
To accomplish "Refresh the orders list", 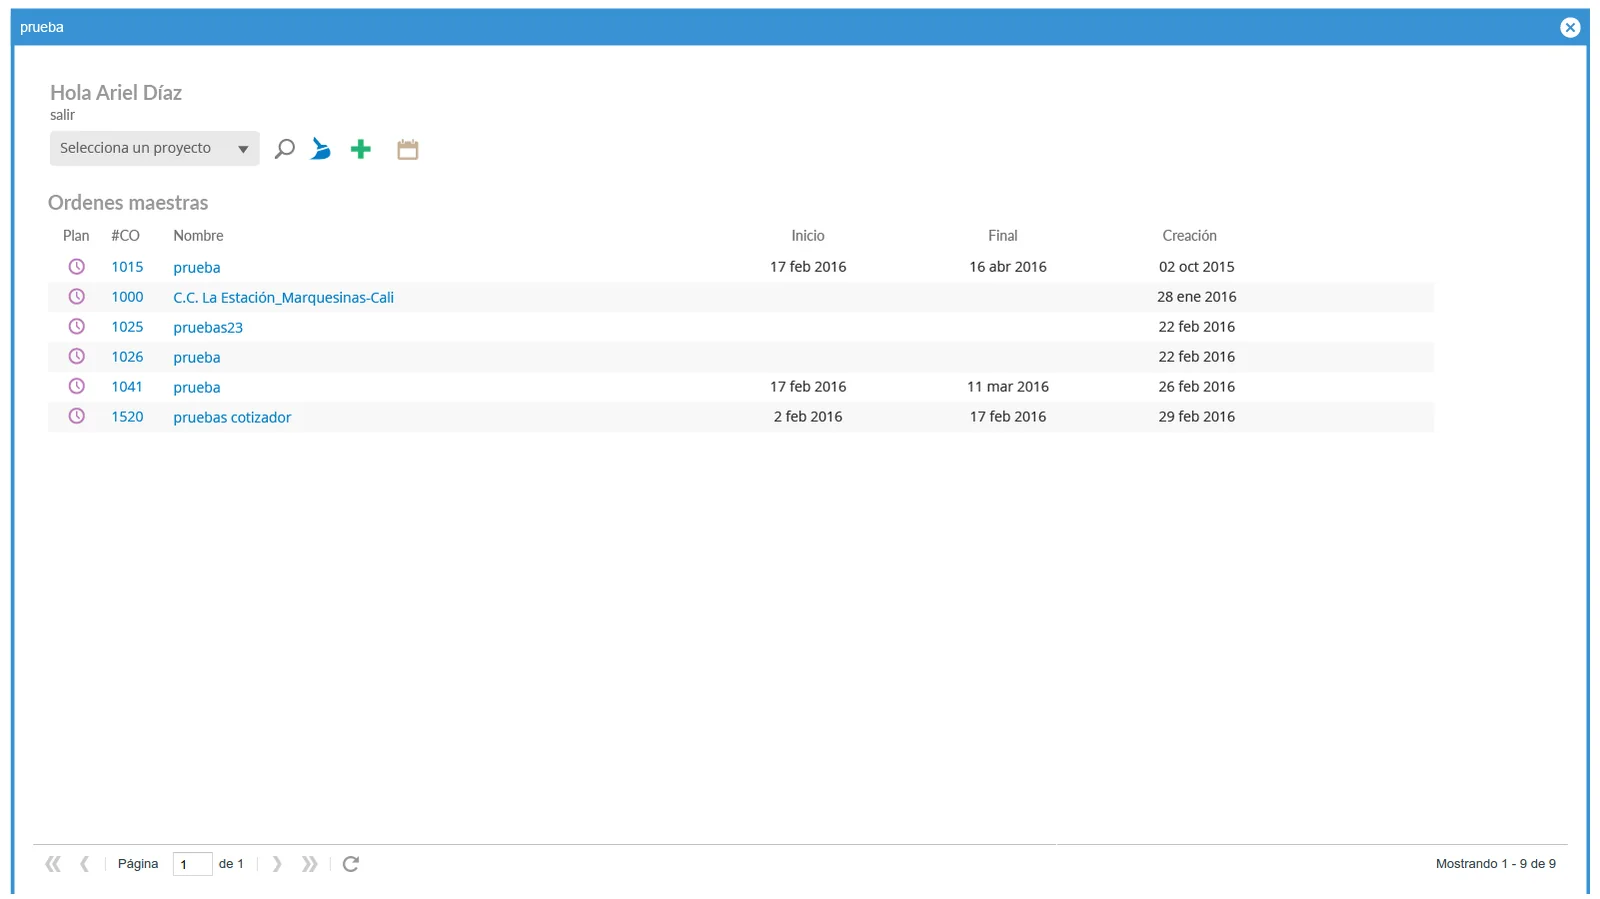I will (x=350, y=864).
